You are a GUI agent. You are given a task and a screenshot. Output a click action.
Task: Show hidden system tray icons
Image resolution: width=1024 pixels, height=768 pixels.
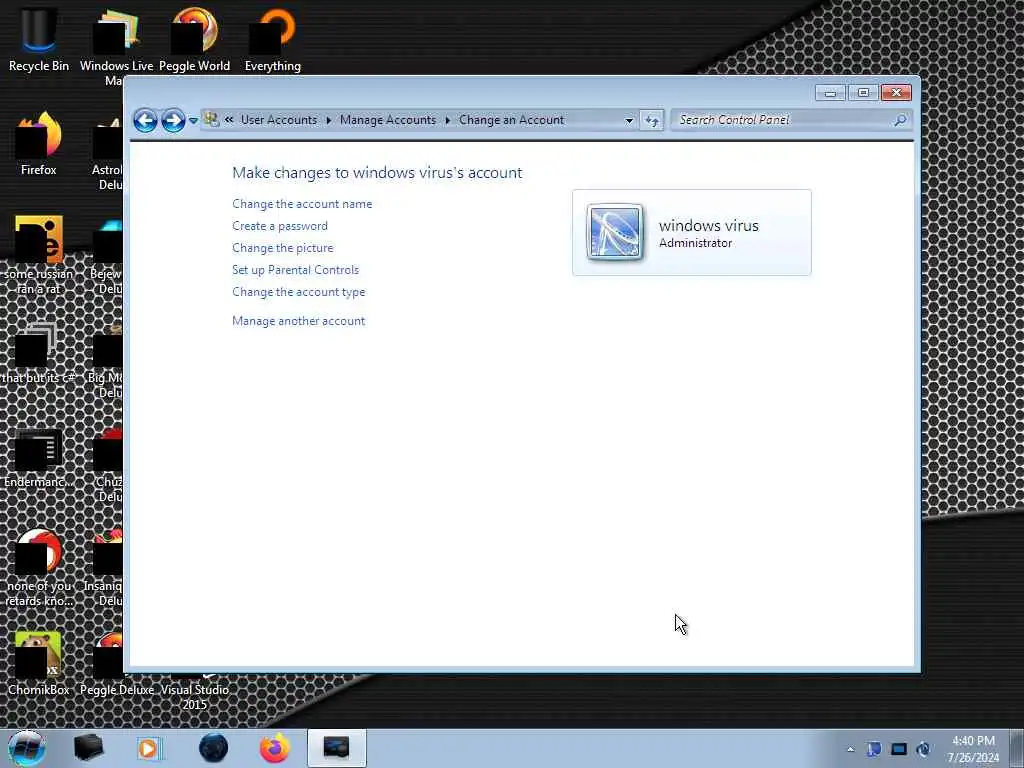point(850,749)
